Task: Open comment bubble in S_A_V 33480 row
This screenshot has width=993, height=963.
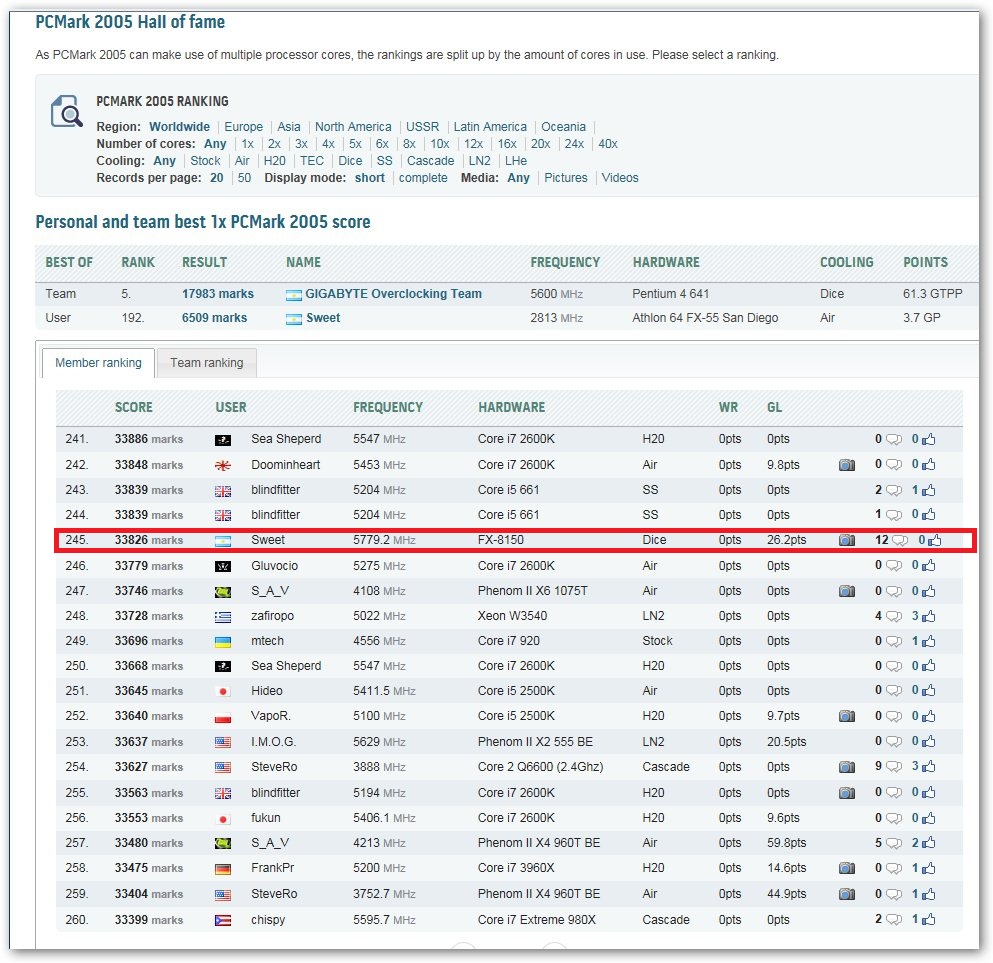Action: (894, 843)
